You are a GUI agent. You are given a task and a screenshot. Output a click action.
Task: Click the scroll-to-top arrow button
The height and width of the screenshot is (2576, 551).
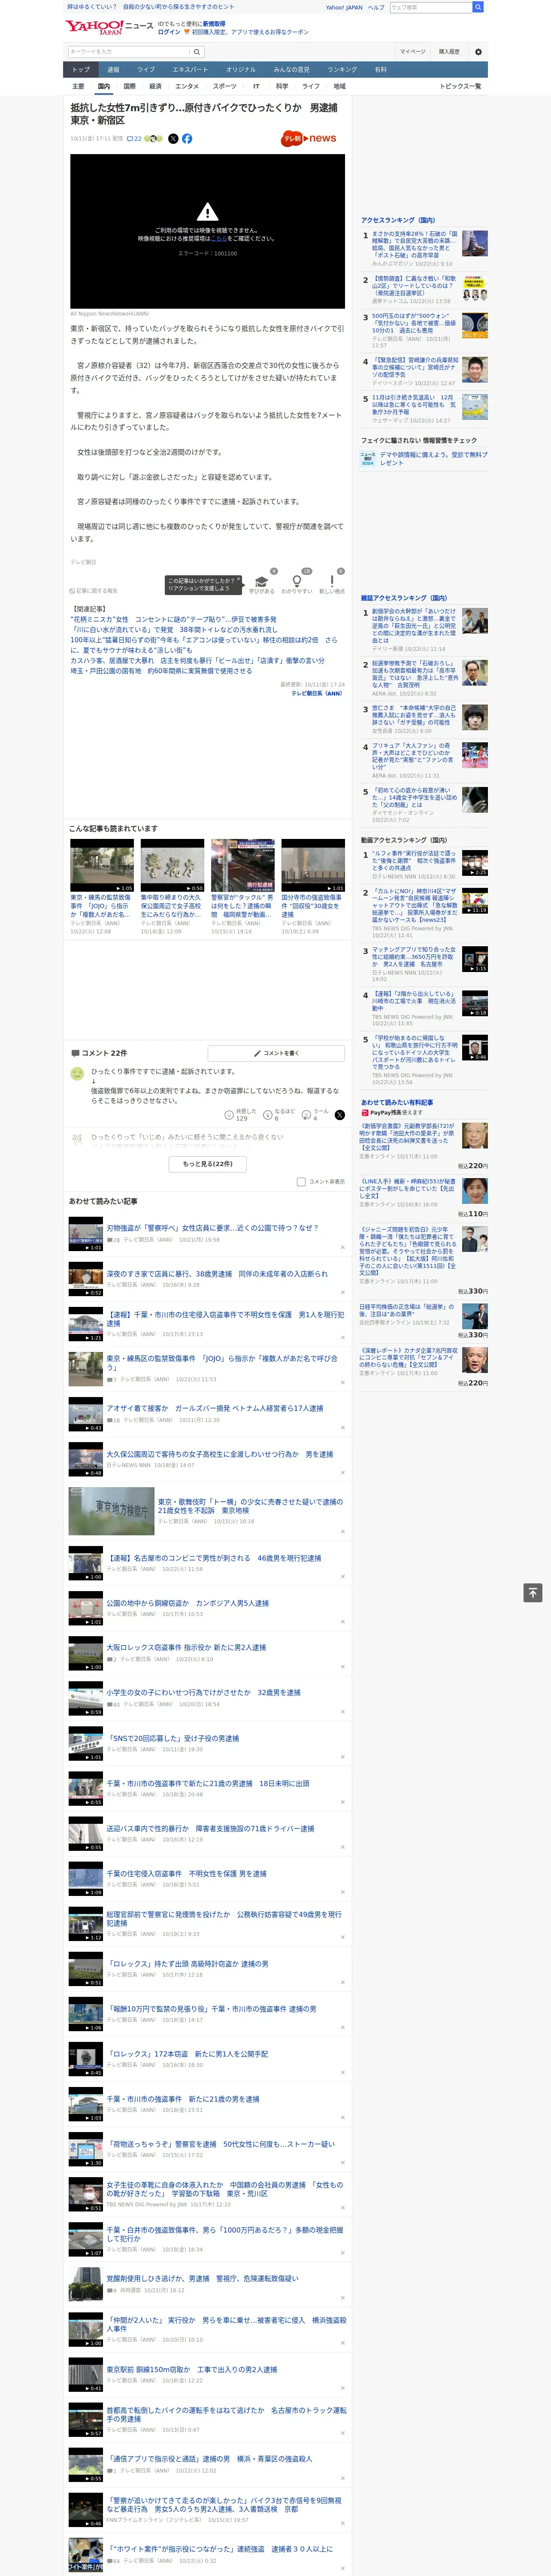point(533,1593)
